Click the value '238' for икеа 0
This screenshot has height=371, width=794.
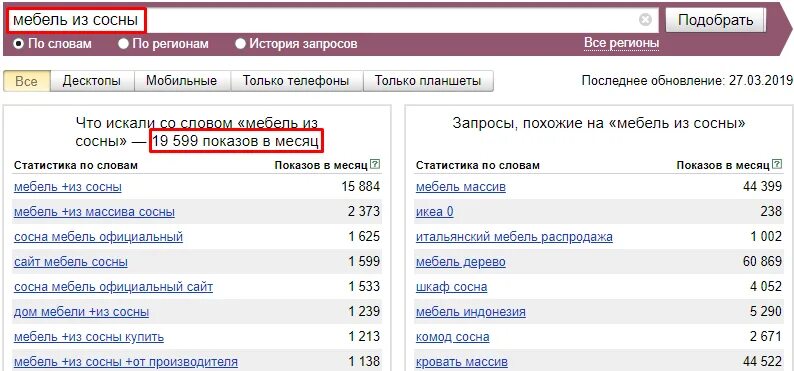(771, 212)
